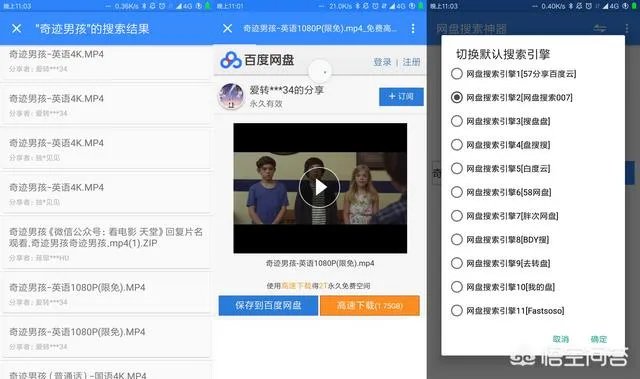
Task: Select 网盘搜索引擎10[我的盘]
Action: click(503, 287)
